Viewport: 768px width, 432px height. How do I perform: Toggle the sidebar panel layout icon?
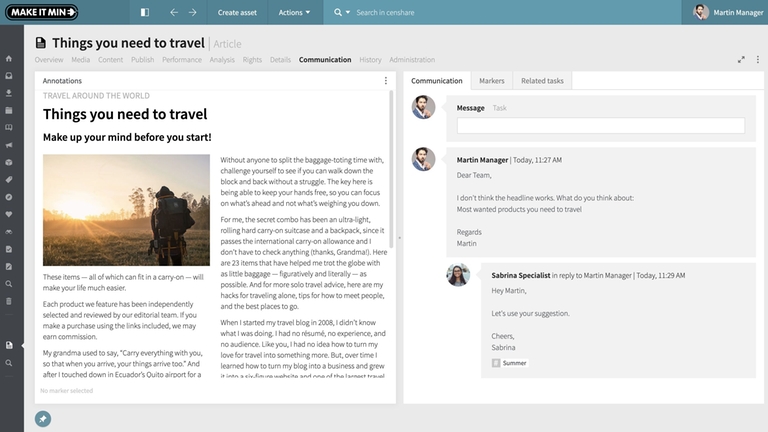coord(144,12)
